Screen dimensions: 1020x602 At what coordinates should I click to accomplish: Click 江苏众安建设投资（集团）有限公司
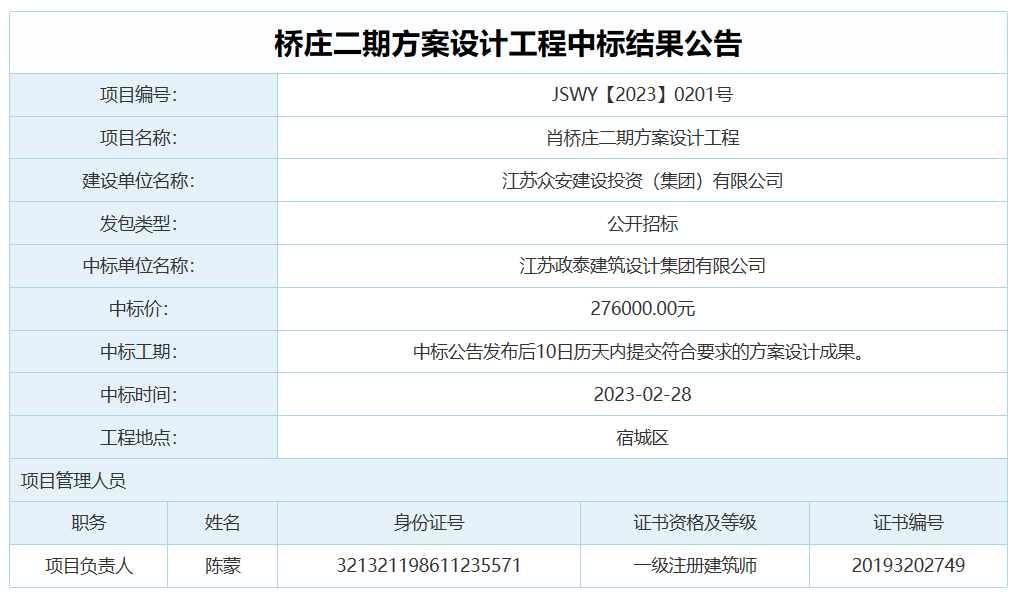(x=642, y=181)
